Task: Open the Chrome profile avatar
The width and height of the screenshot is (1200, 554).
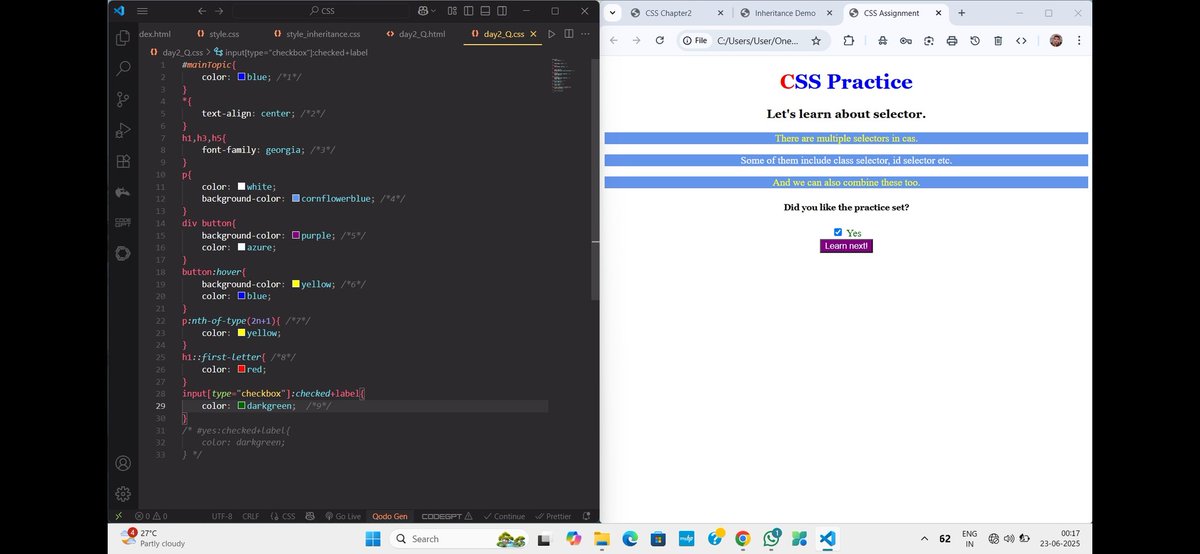Action: coord(1056,41)
